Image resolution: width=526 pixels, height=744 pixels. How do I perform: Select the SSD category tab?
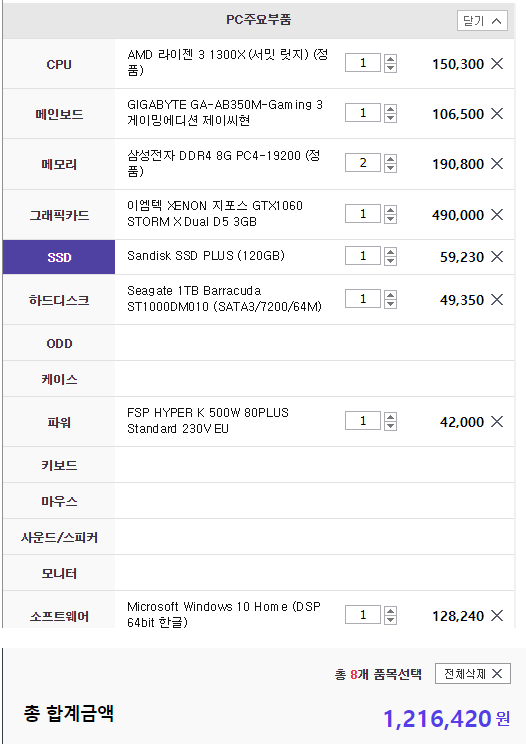[x=59, y=257]
